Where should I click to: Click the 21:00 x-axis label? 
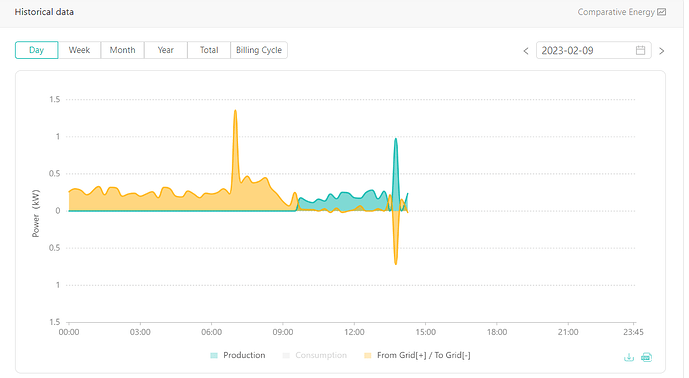(x=568, y=332)
